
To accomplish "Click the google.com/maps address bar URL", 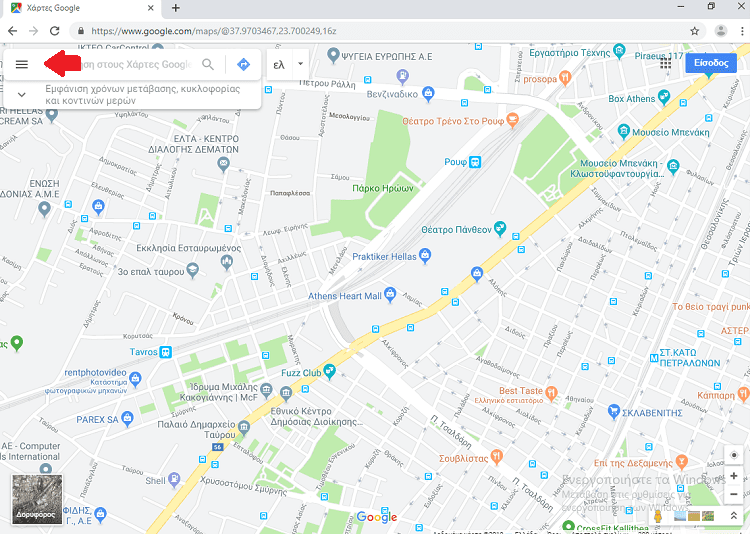I will (x=214, y=31).
